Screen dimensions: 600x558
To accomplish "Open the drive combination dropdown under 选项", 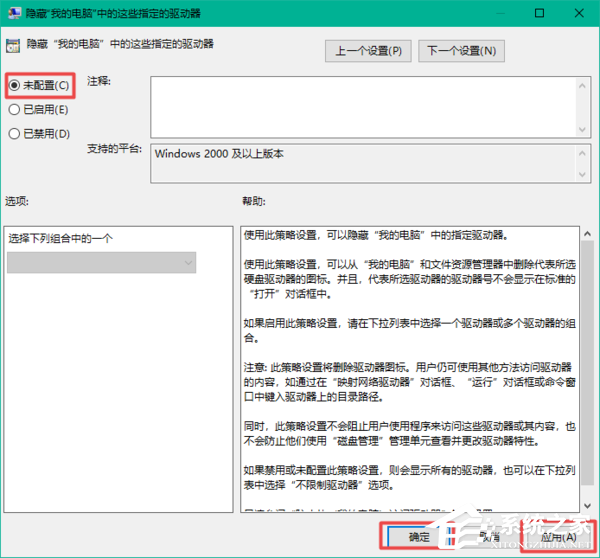I will tap(101, 262).
